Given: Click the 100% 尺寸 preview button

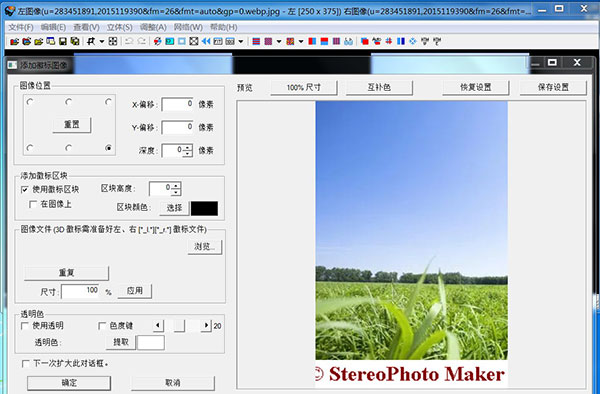Looking at the screenshot, I should pos(304,87).
